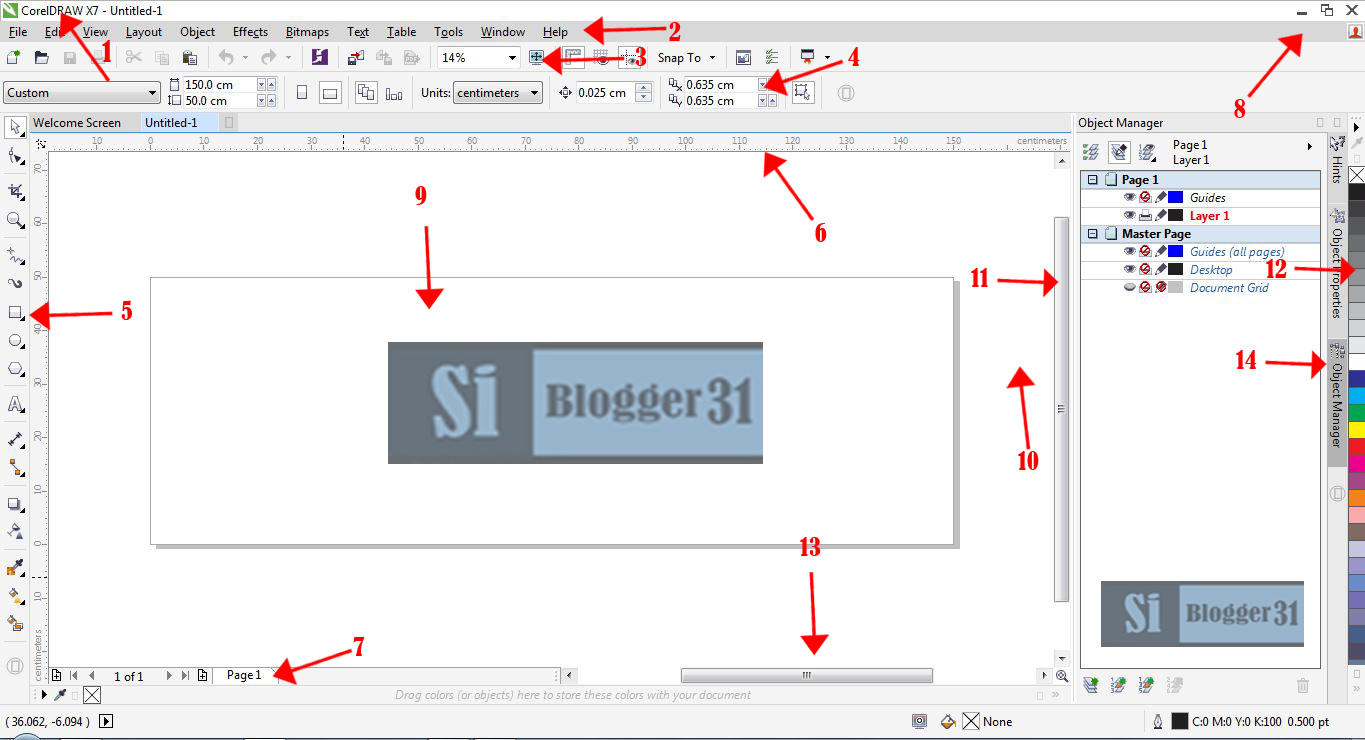Select the Color Eyedropper tool
Image resolution: width=1365 pixels, height=740 pixels.
[x=15, y=568]
